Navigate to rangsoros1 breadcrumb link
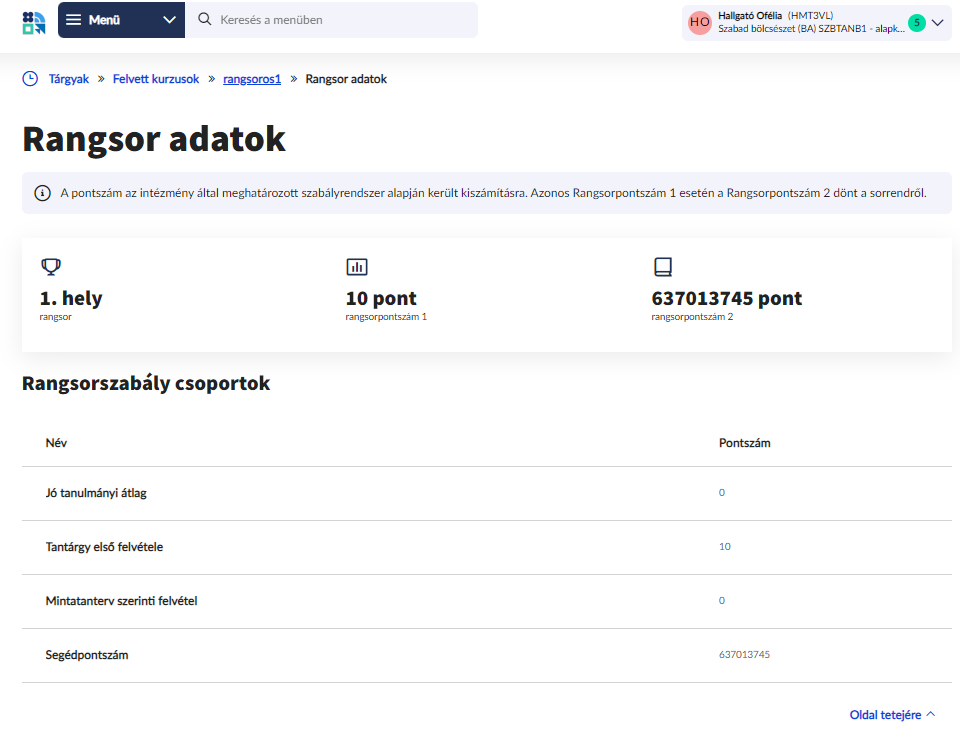 tap(252, 79)
